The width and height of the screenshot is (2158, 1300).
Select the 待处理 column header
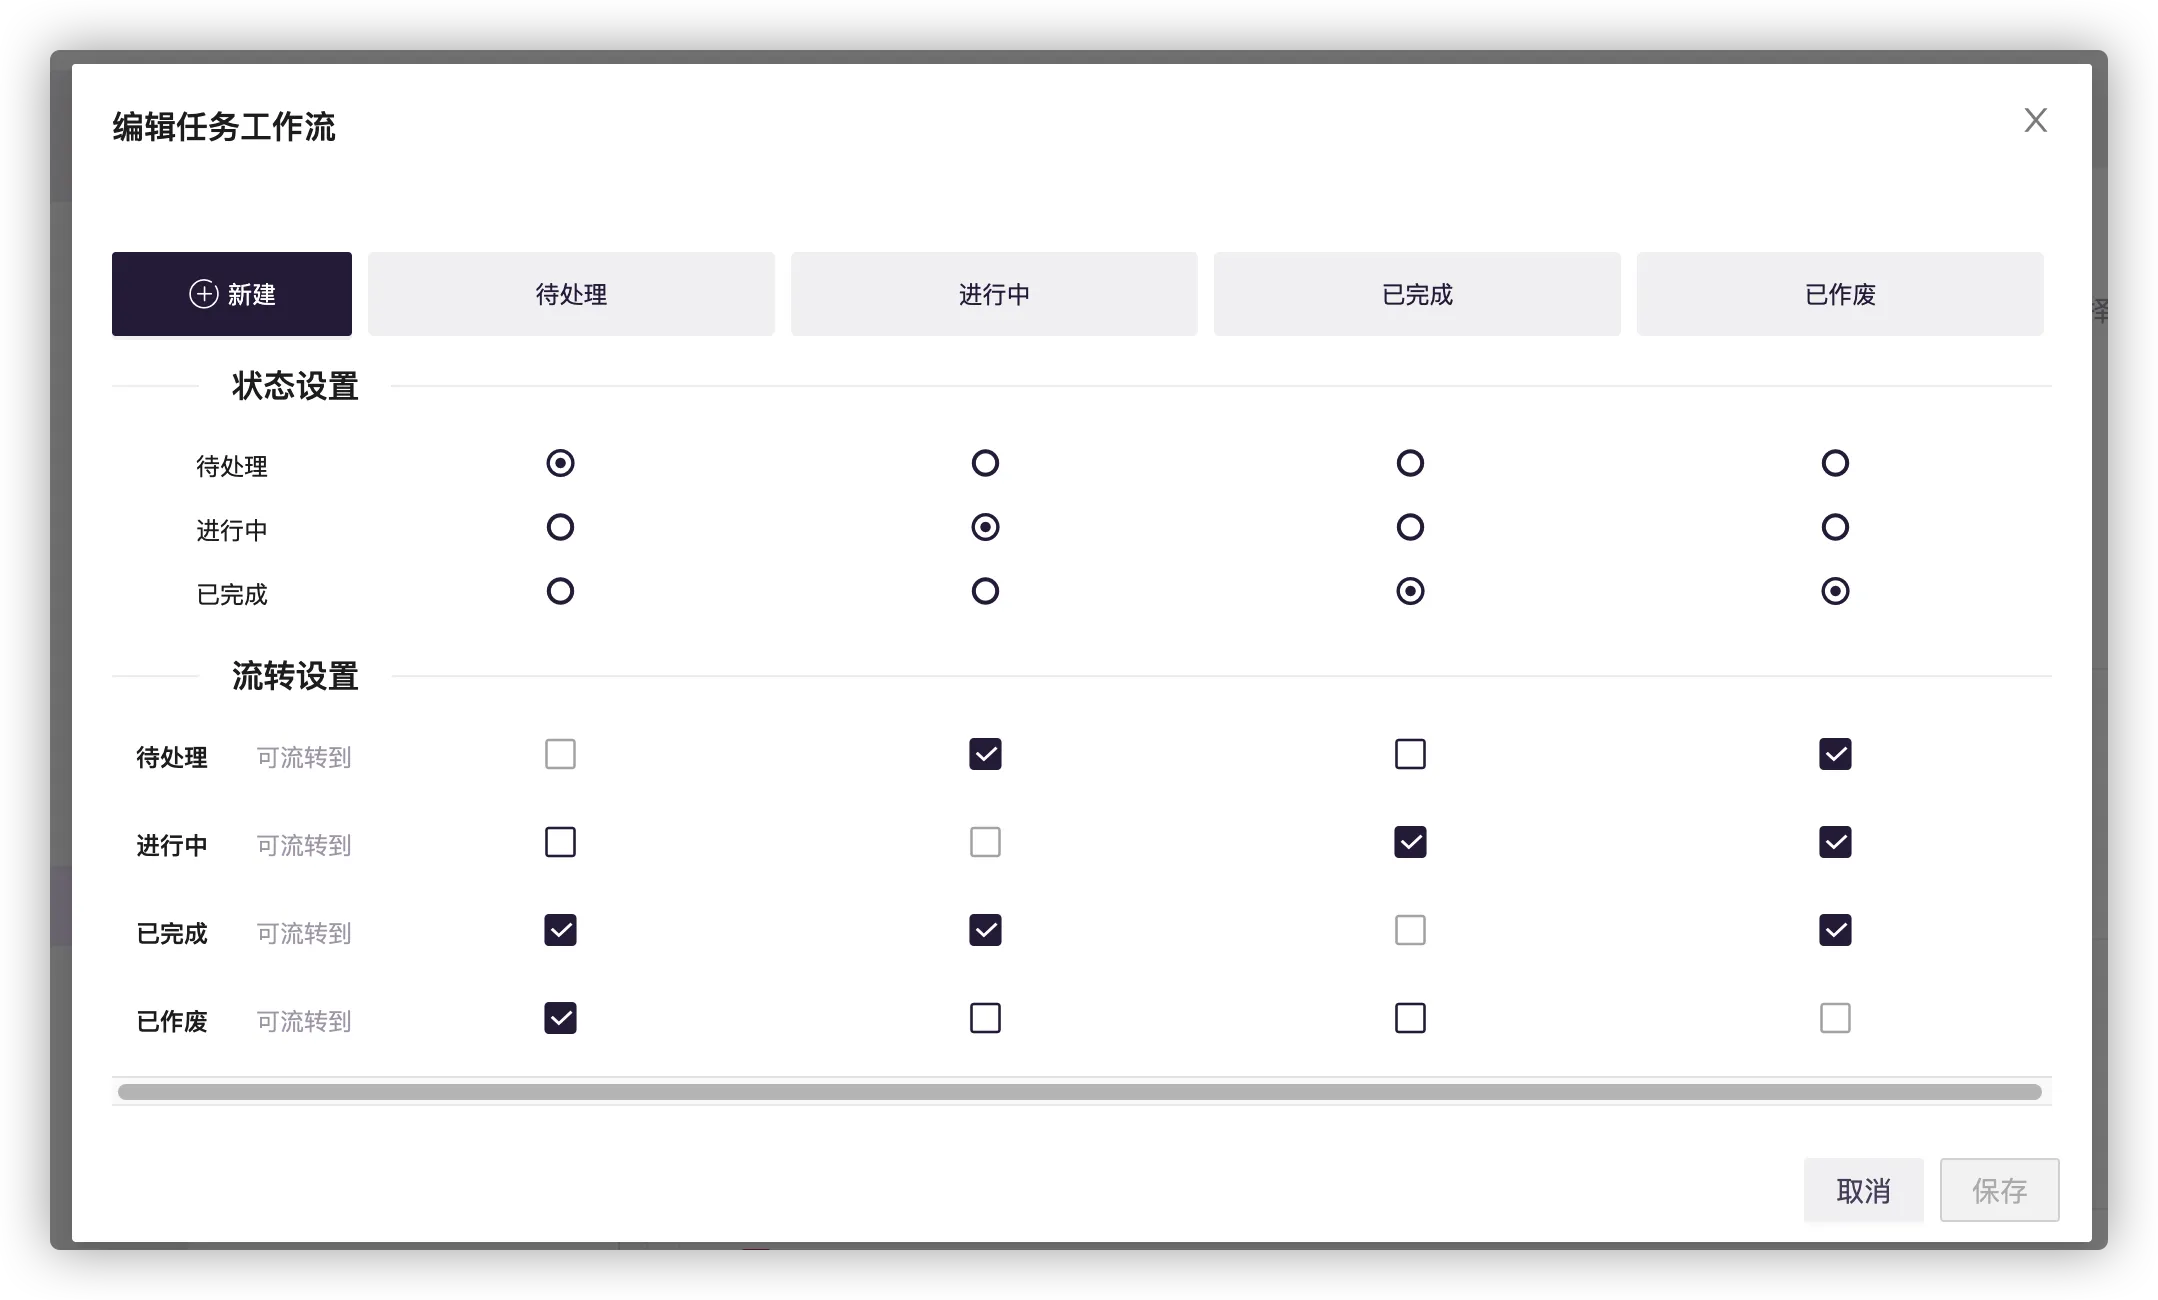(x=571, y=294)
